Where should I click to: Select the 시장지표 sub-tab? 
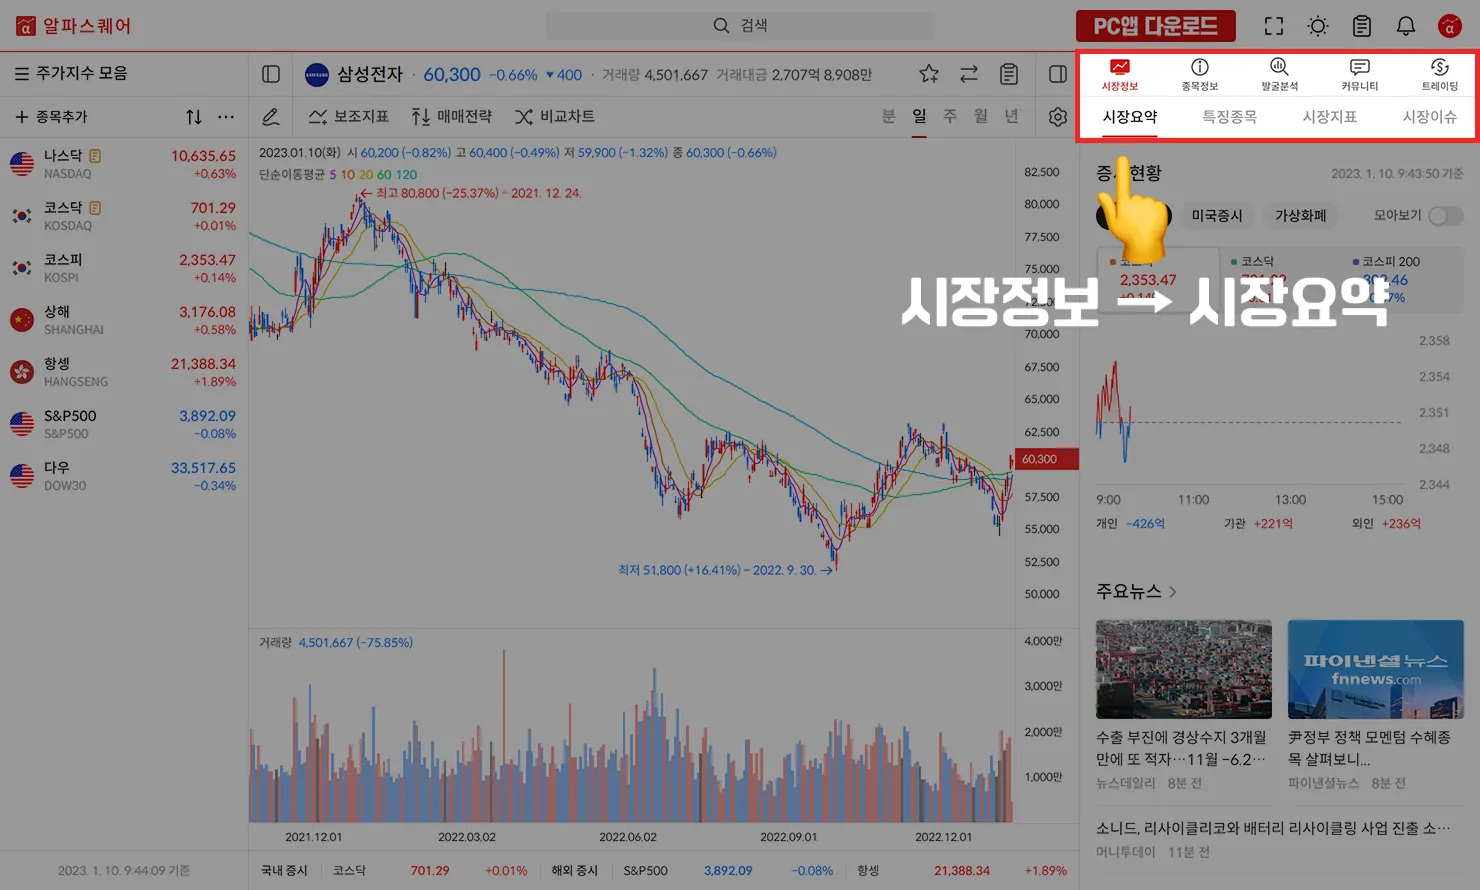click(1330, 117)
